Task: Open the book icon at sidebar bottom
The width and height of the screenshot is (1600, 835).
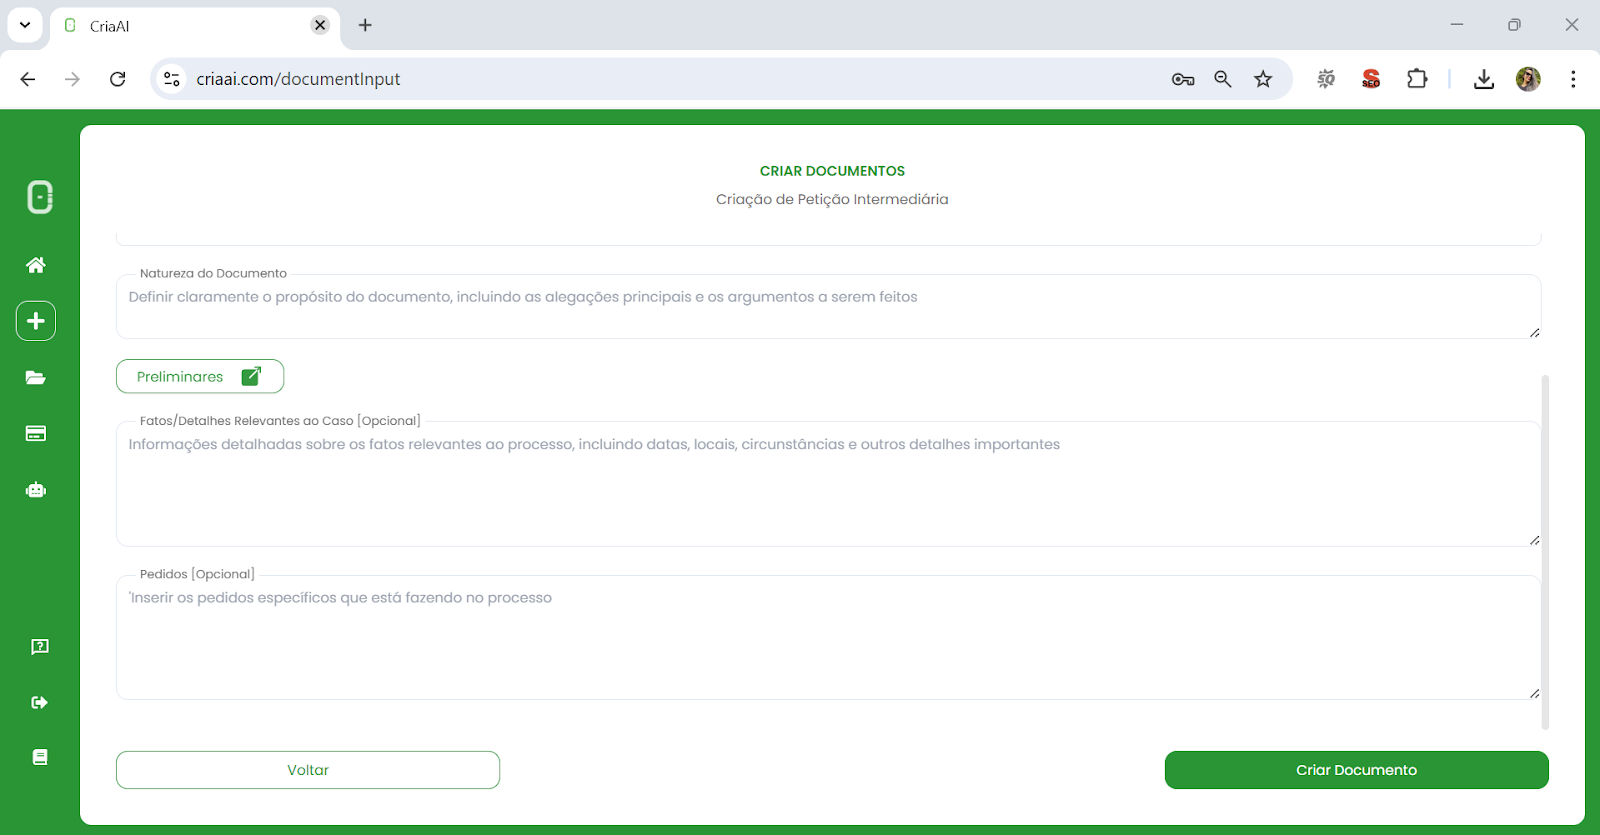Action: click(x=40, y=757)
